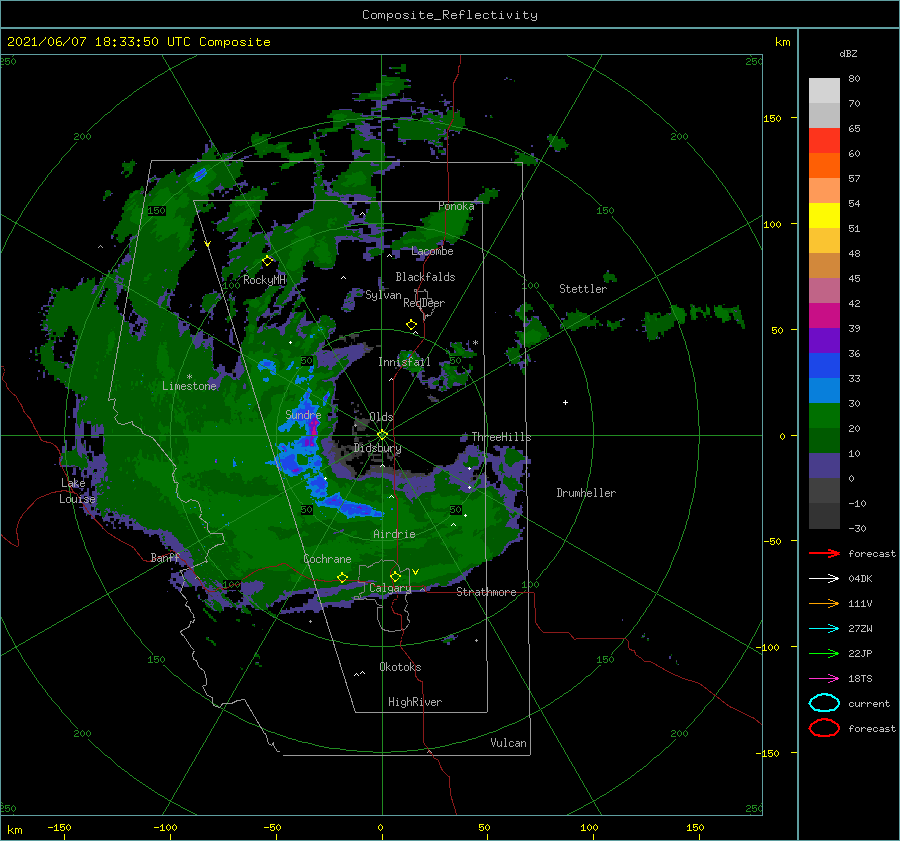Screen dimensions: 900x841
Task: Click the asterisk marker above Limestone
Action: pyautogui.click(x=189, y=377)
